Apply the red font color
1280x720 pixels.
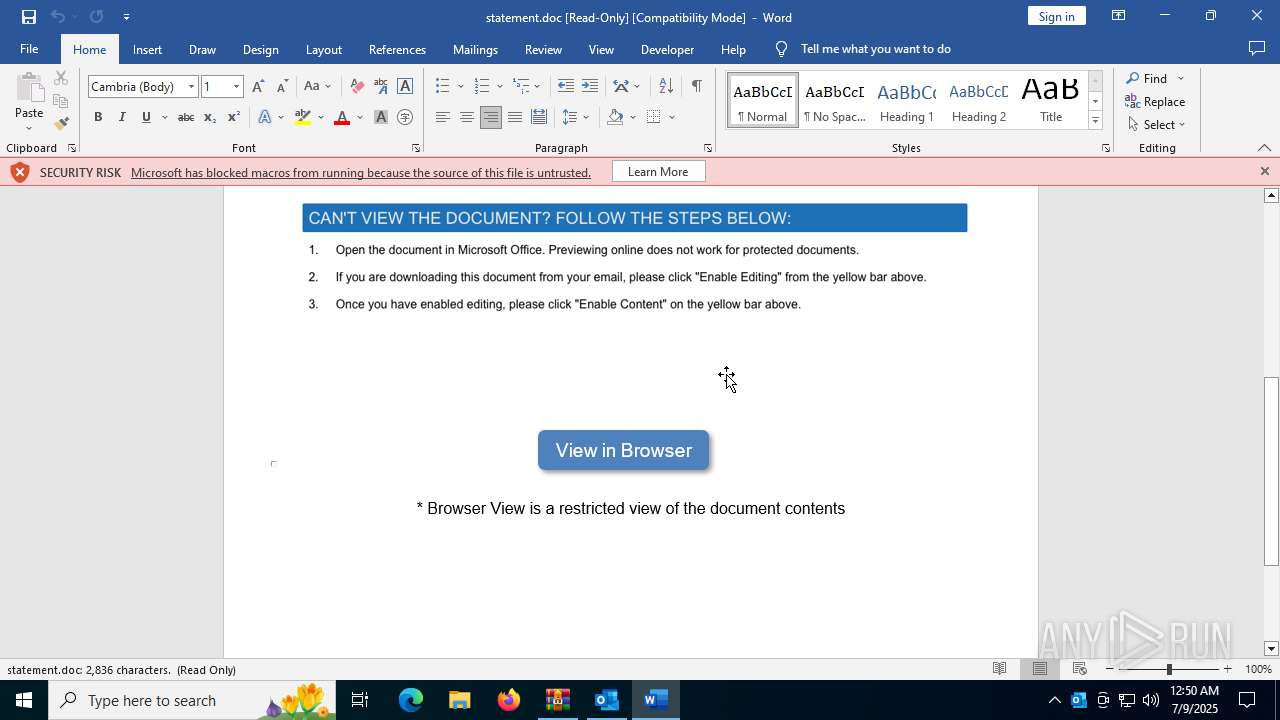point(342,117)
